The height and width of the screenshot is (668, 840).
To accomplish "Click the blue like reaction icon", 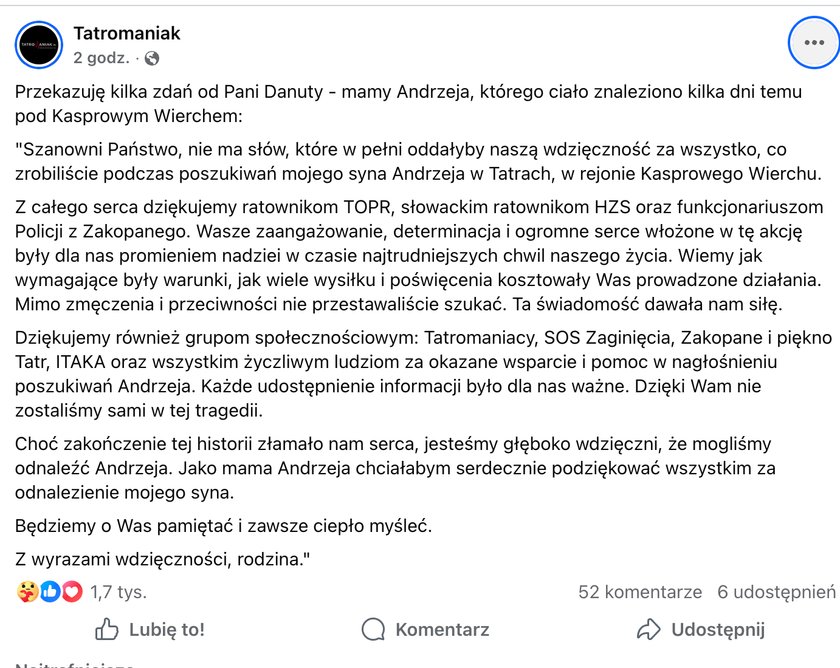I will coord(49,592).
